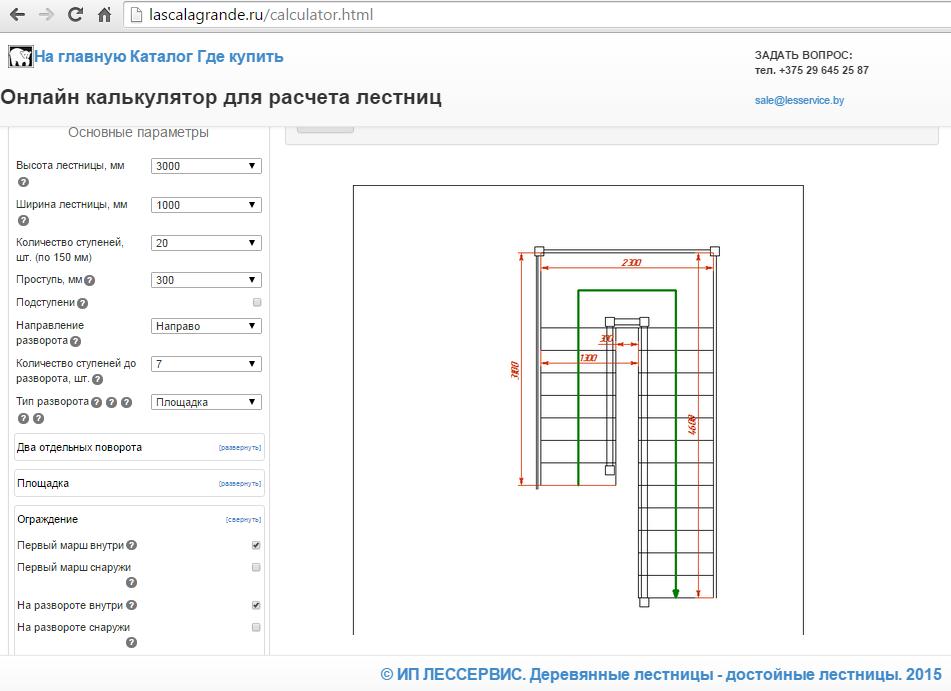
Task: Reload the page with the refresh icon
Action: 75,15
